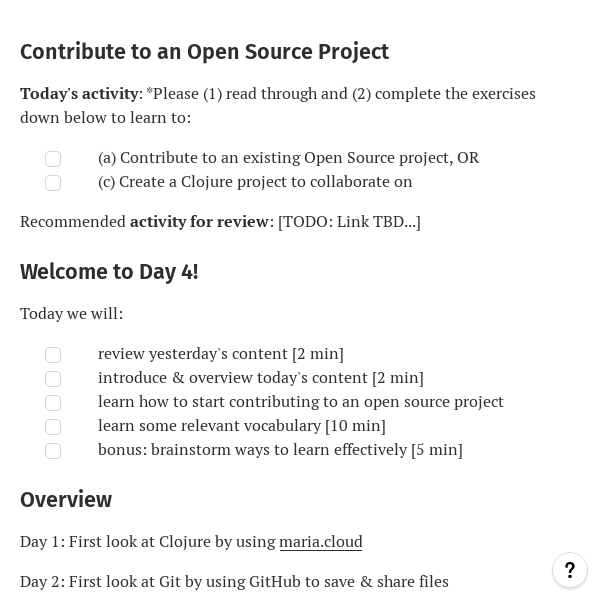Check the 'learn some relevant vocabulary' box
The image size is (600, 600).
tap(53, 427)
